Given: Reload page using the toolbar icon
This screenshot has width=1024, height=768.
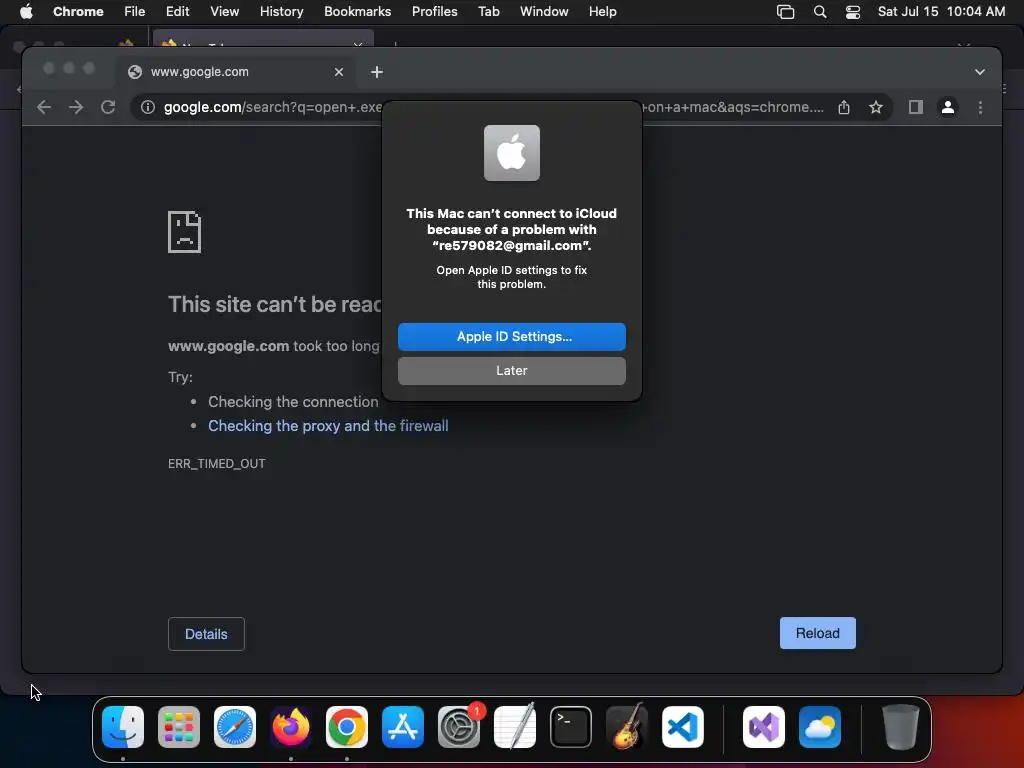Looking at the screenshot, I should coord(108,107).
